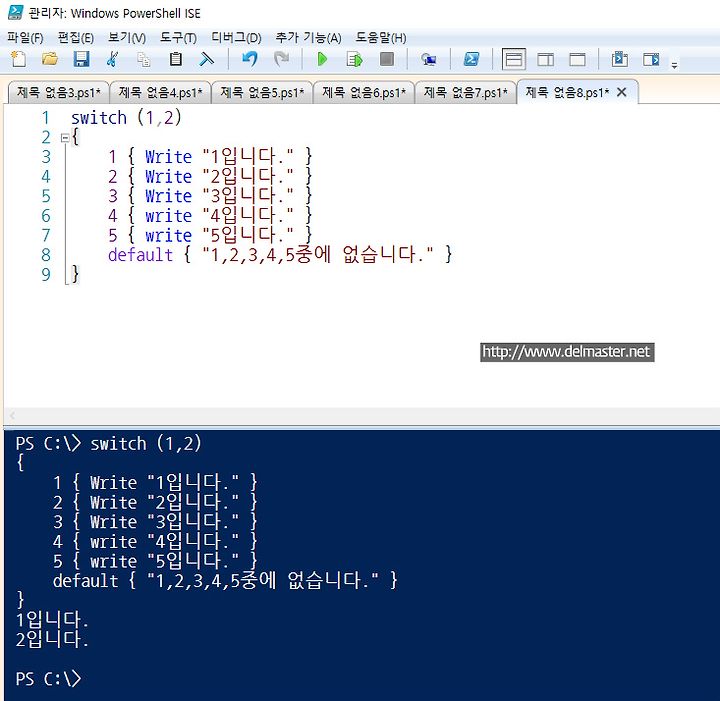Screen dimensions: 720x701
Task: Click write command on editor line 6
Action: tap(169, 216)
